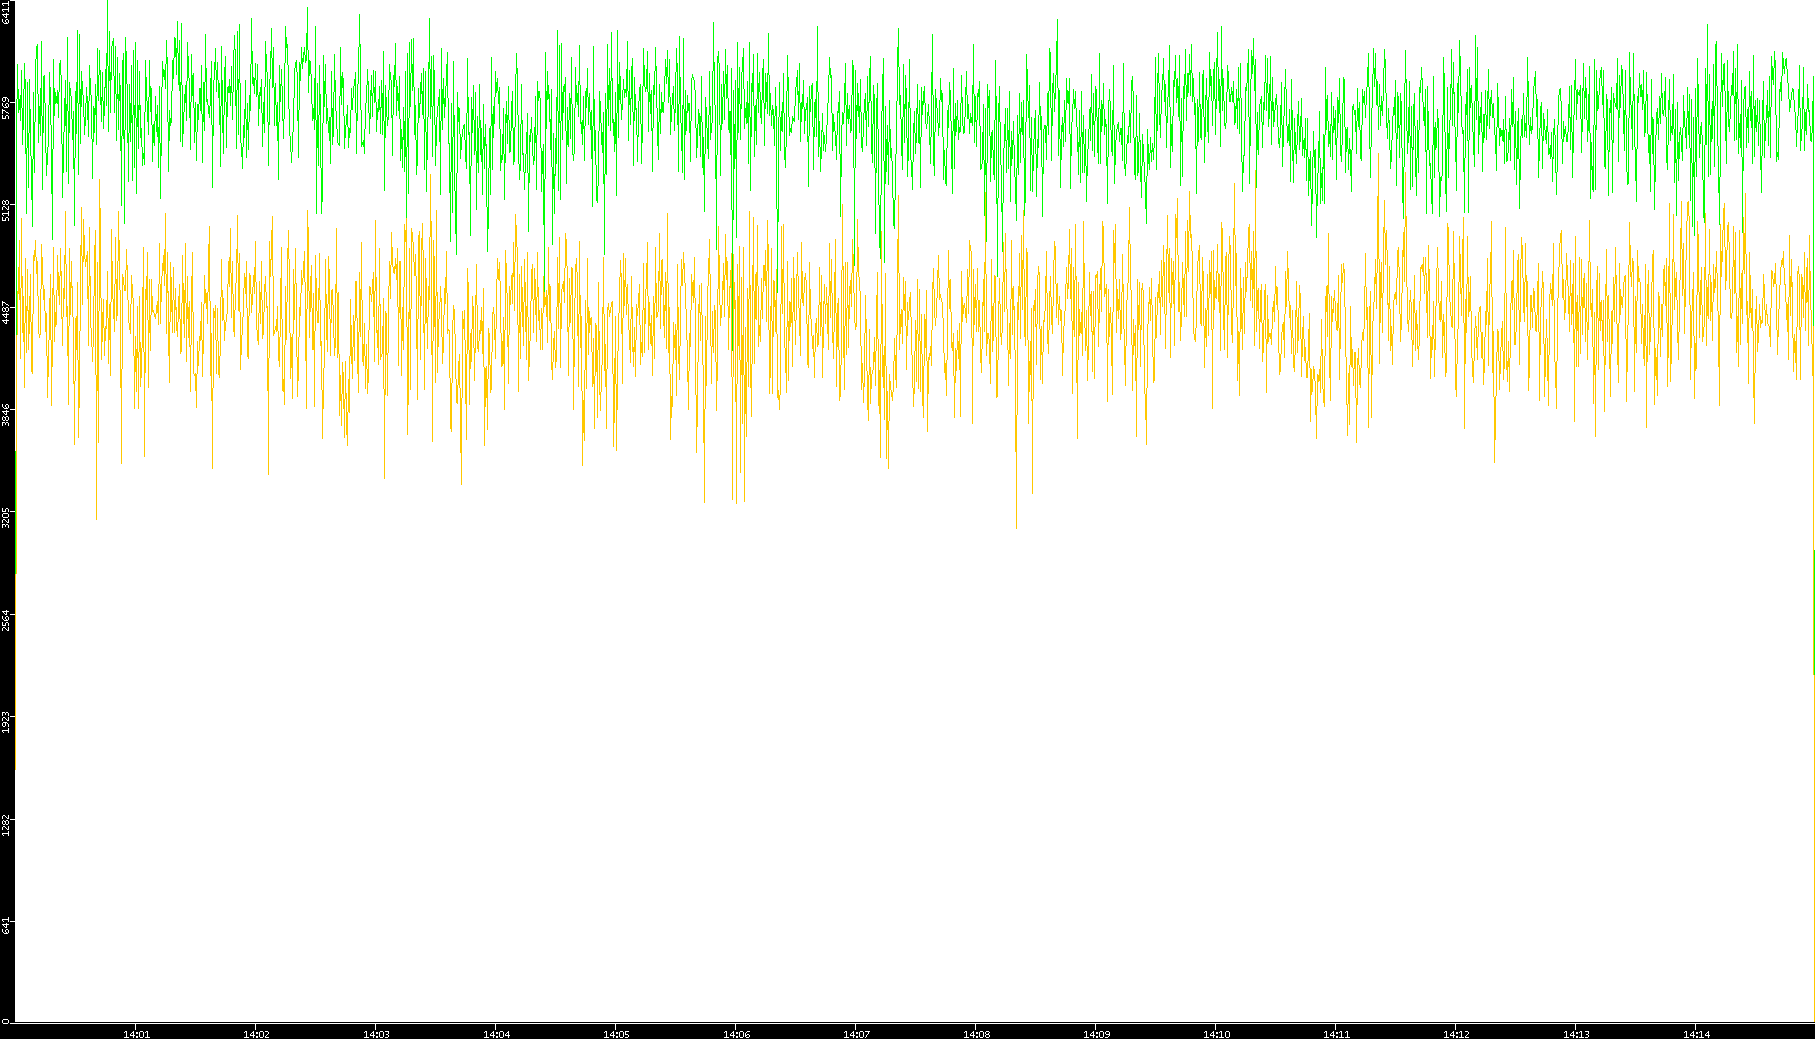Image resolution: width=1815 pixels, height=1039 pixels.
Task: Click the 14:03 time marker
Action: click(x=376, y=1033)
